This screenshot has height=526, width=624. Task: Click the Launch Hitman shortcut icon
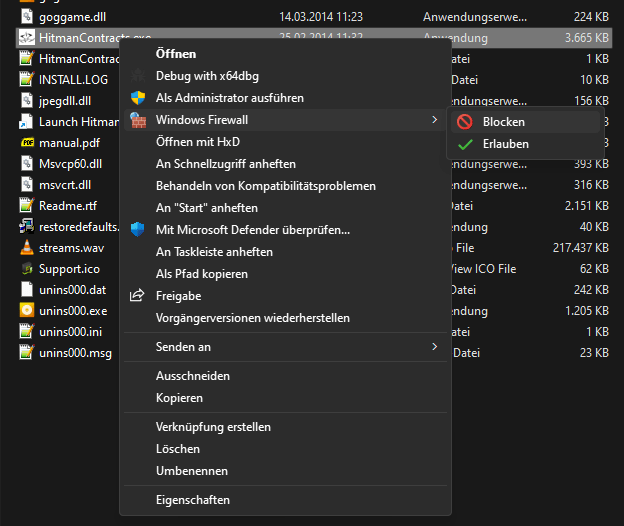(x=26, y=122)
